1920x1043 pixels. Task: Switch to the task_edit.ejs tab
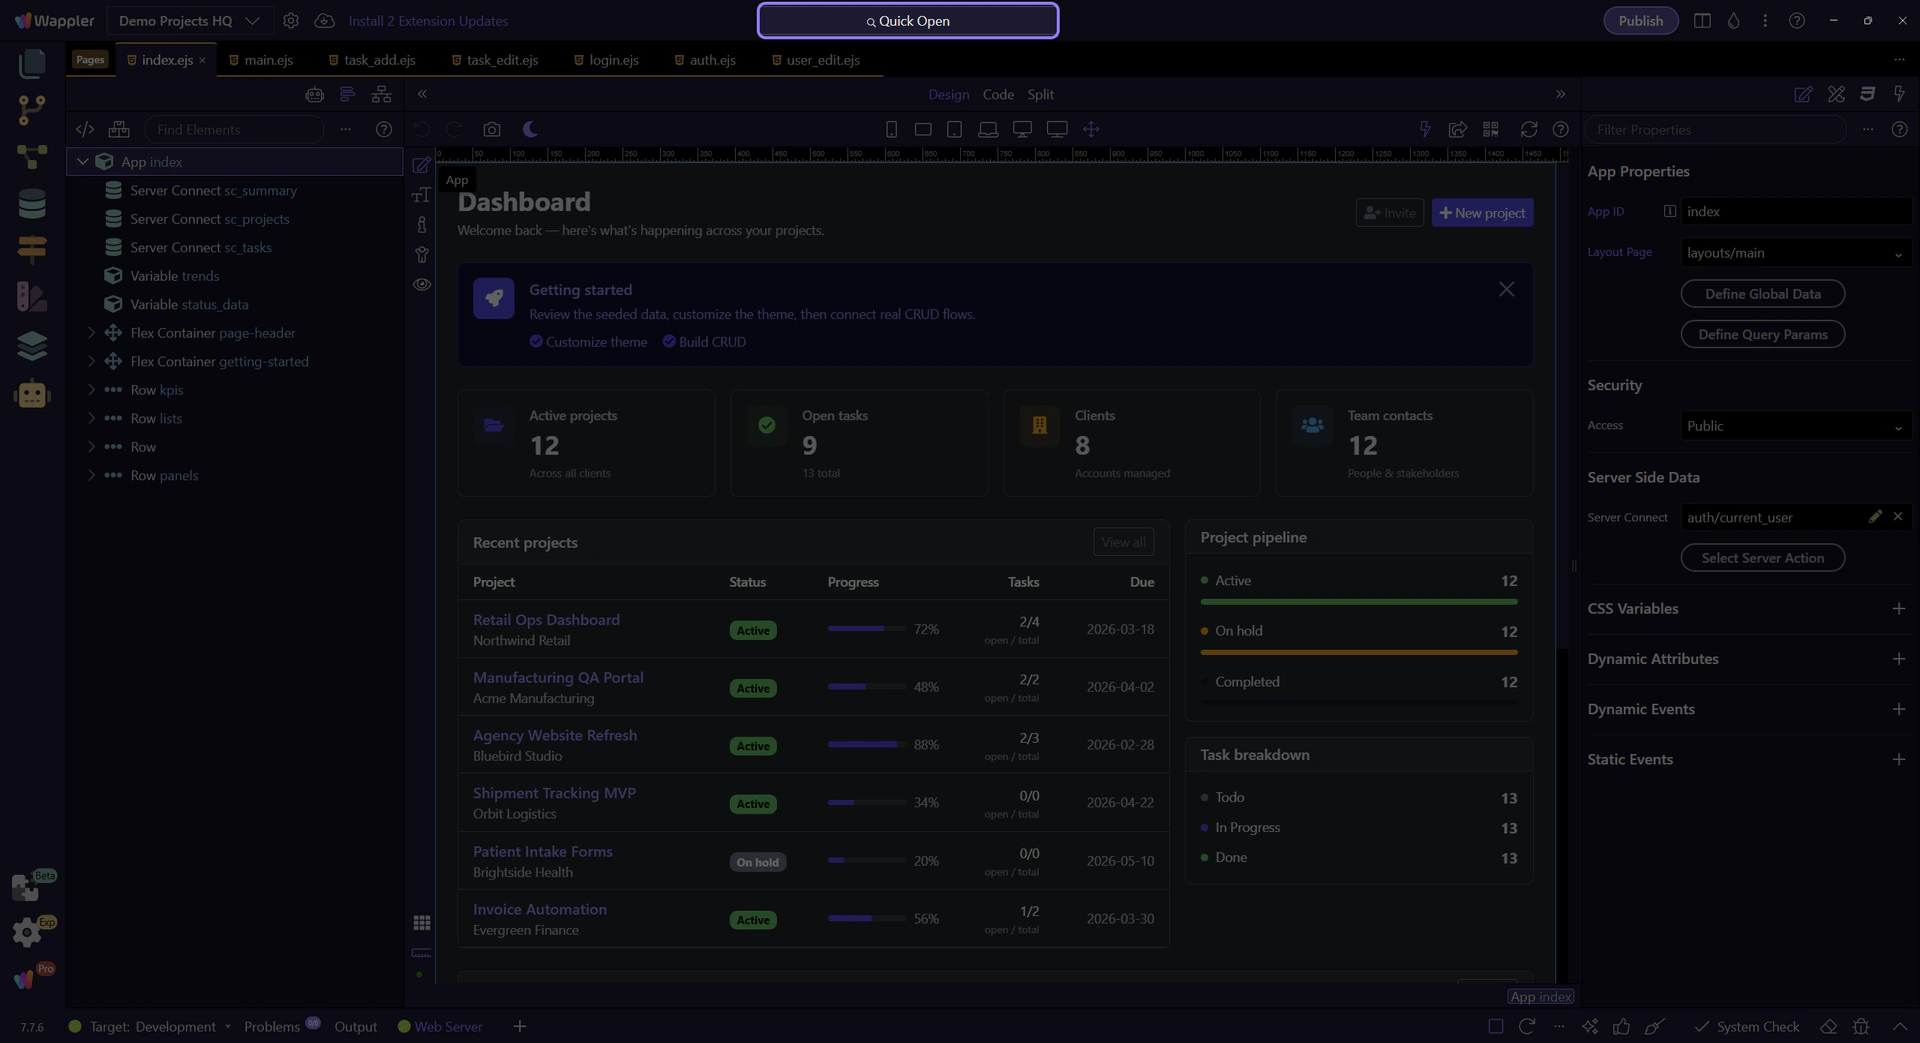click(502, 60)
